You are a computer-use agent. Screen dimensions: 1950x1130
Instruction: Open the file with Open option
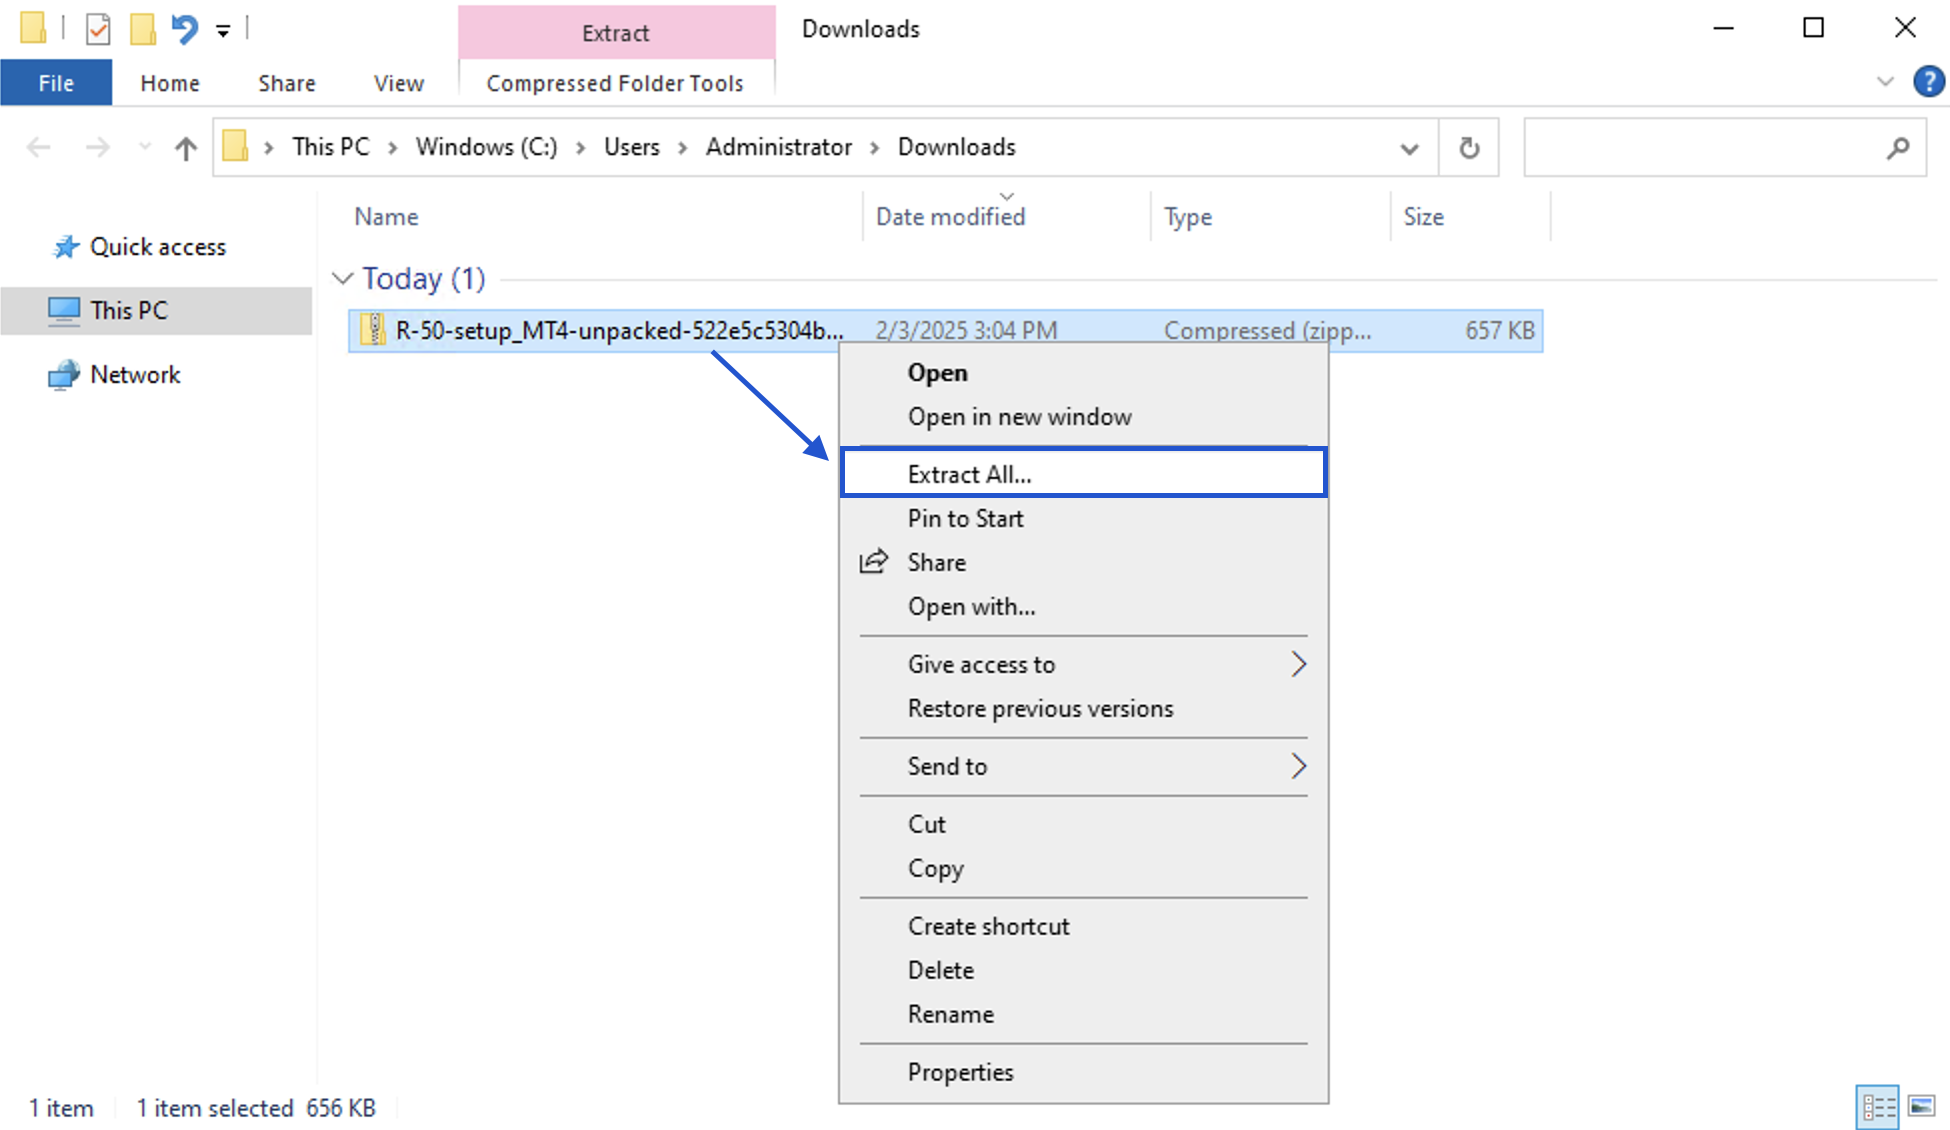click(937, 371)
